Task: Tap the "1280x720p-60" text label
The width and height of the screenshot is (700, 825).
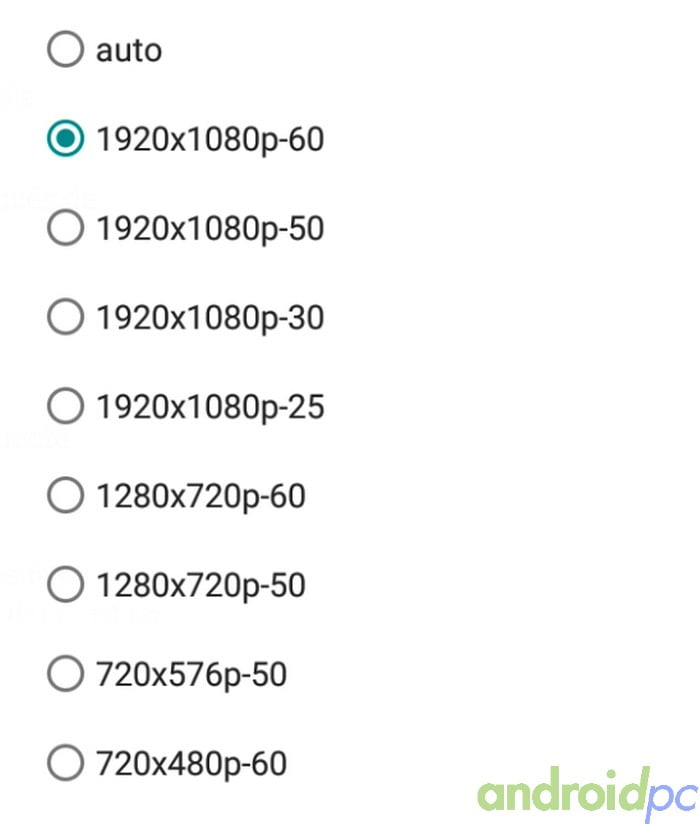Action: click(201, 496)
